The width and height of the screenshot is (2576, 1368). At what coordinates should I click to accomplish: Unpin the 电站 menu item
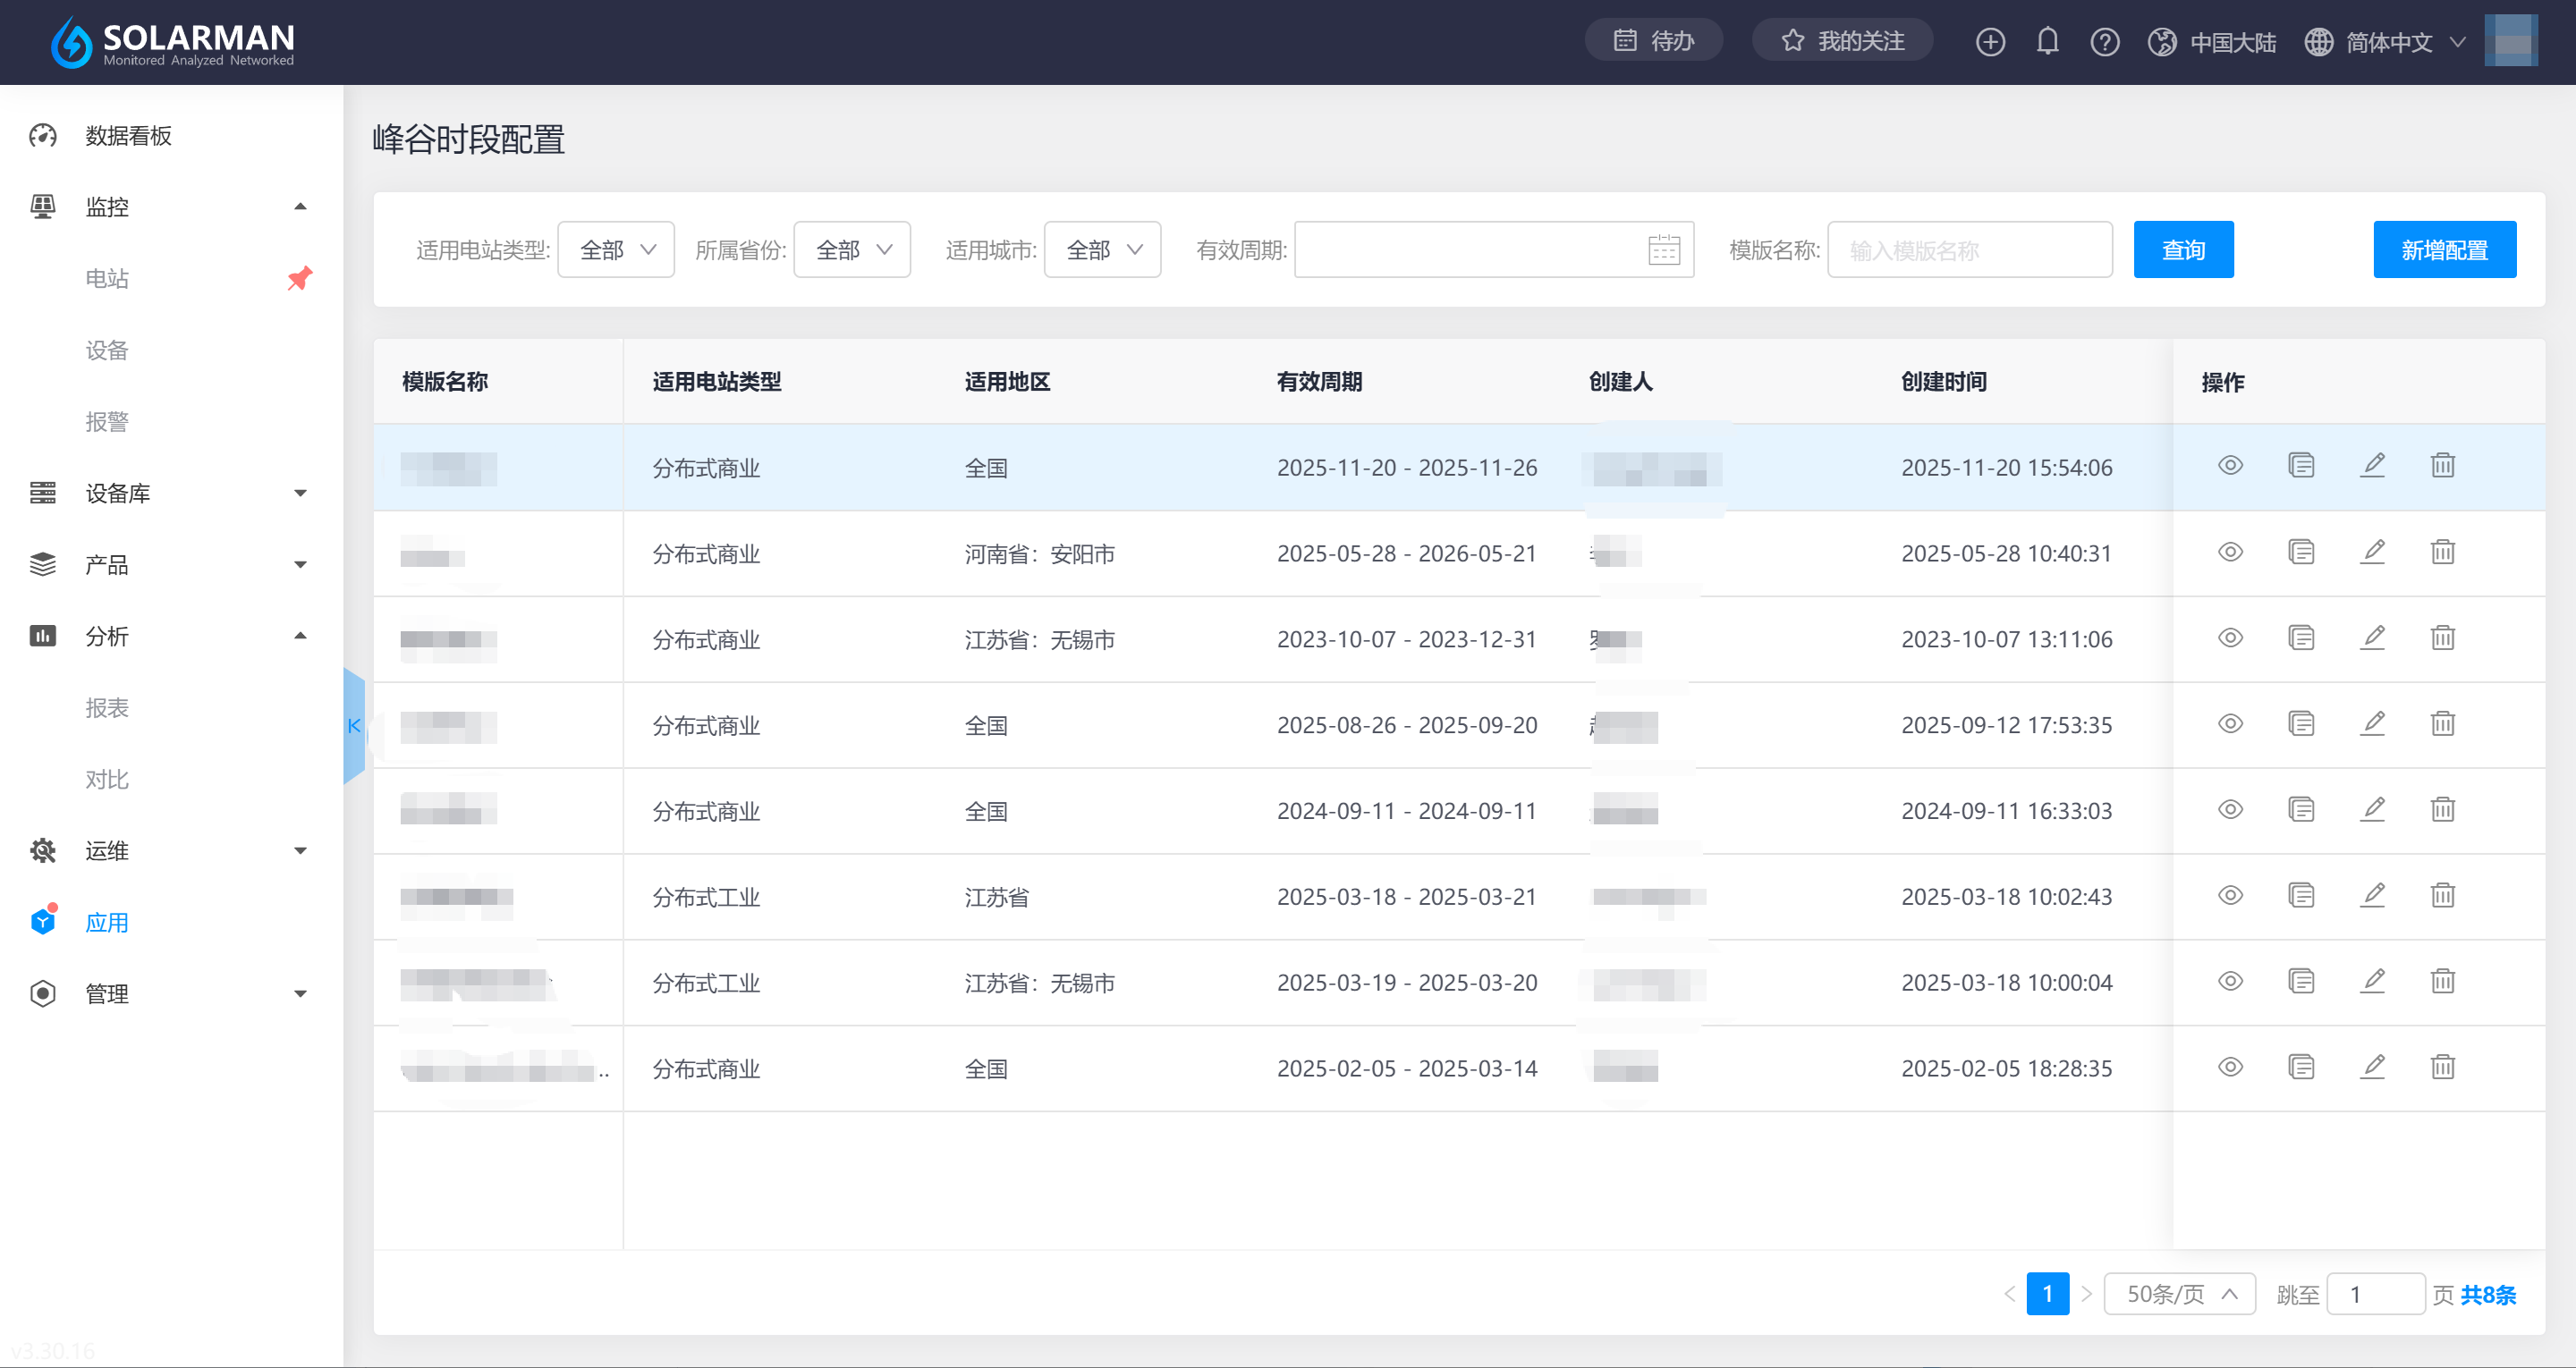pyautogui.click(x=299, y=278)
